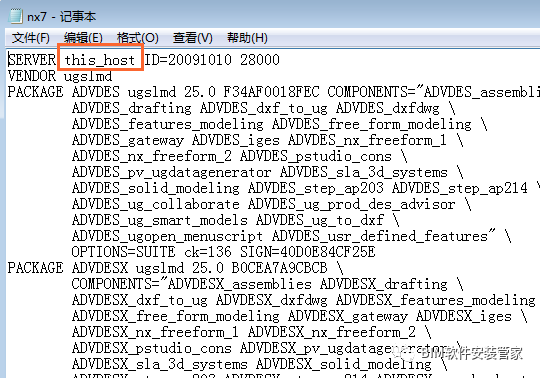This screenshot has width=540, height=378.
Task: Open the 格式(O) menu
Action: (x=137, y=38)
